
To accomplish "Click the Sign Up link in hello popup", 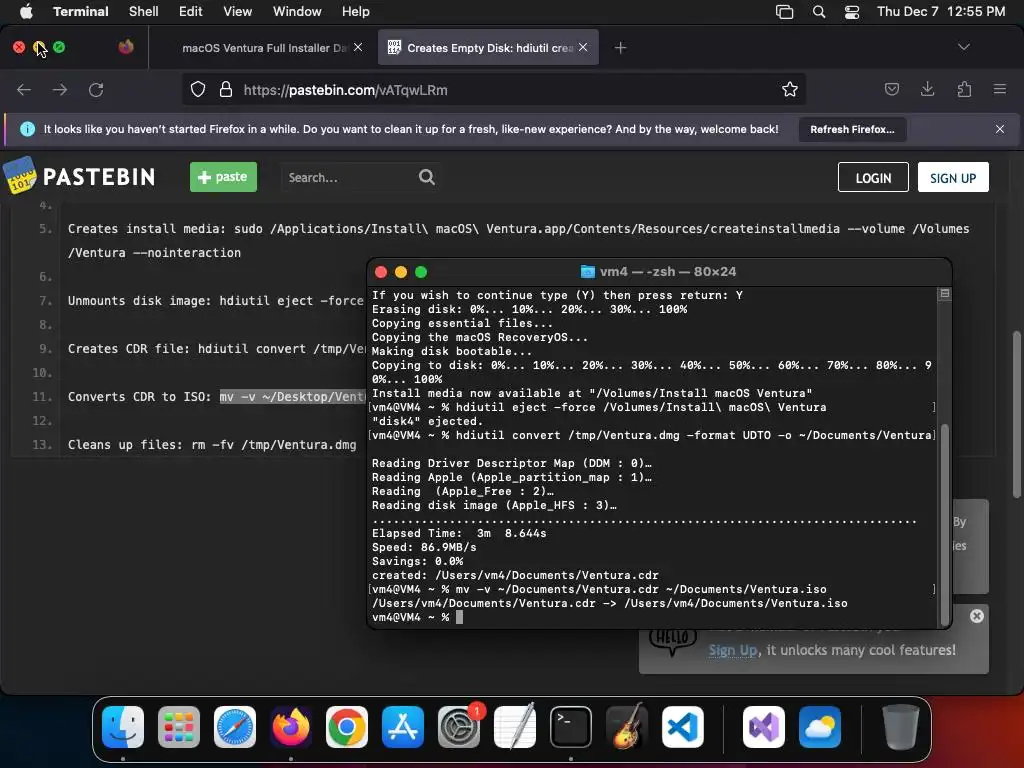I will pyautogui.click(x=732, y=650).
